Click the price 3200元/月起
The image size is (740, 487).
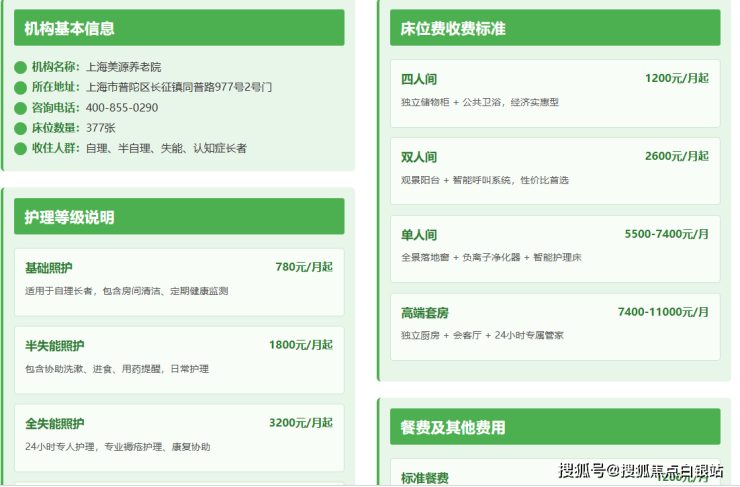tap(301, 422)
